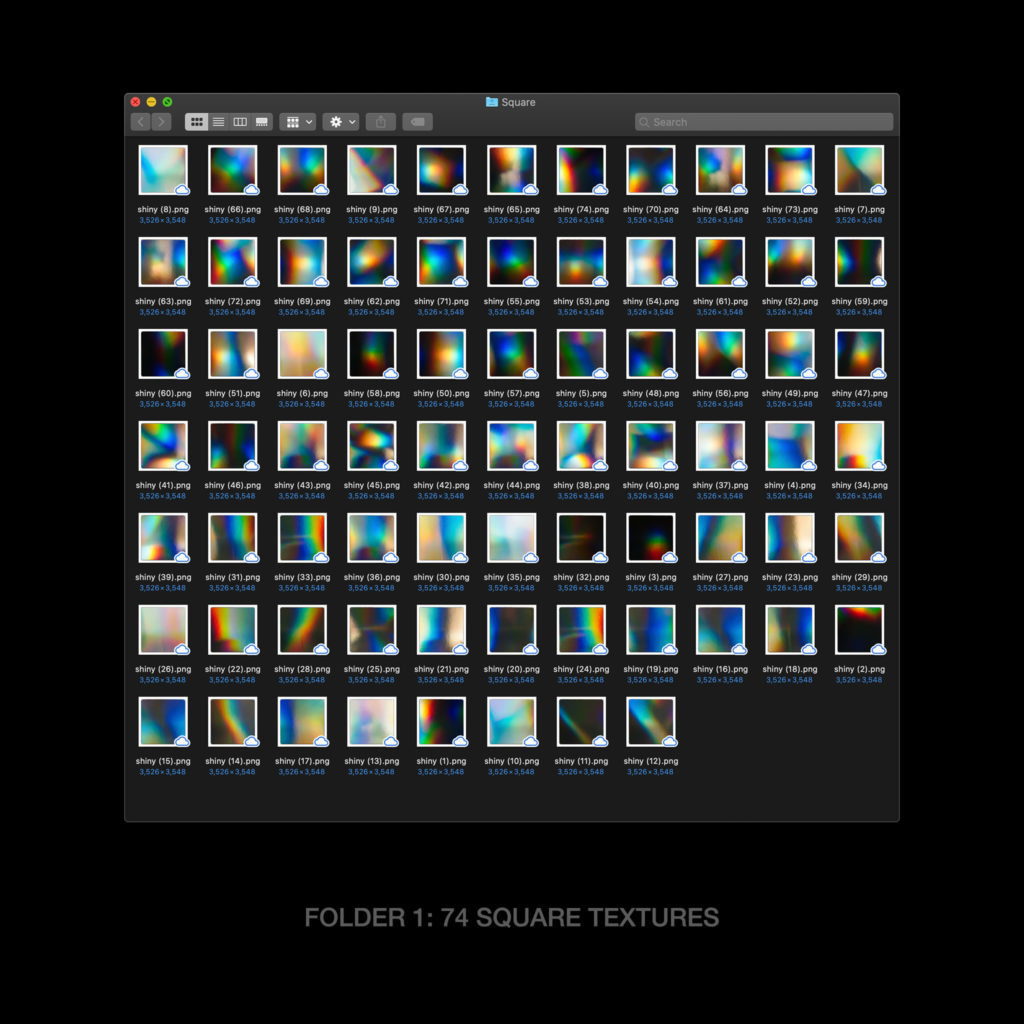
Task: Select the shiny (66).png file label
Action: [x=232, y=210]
